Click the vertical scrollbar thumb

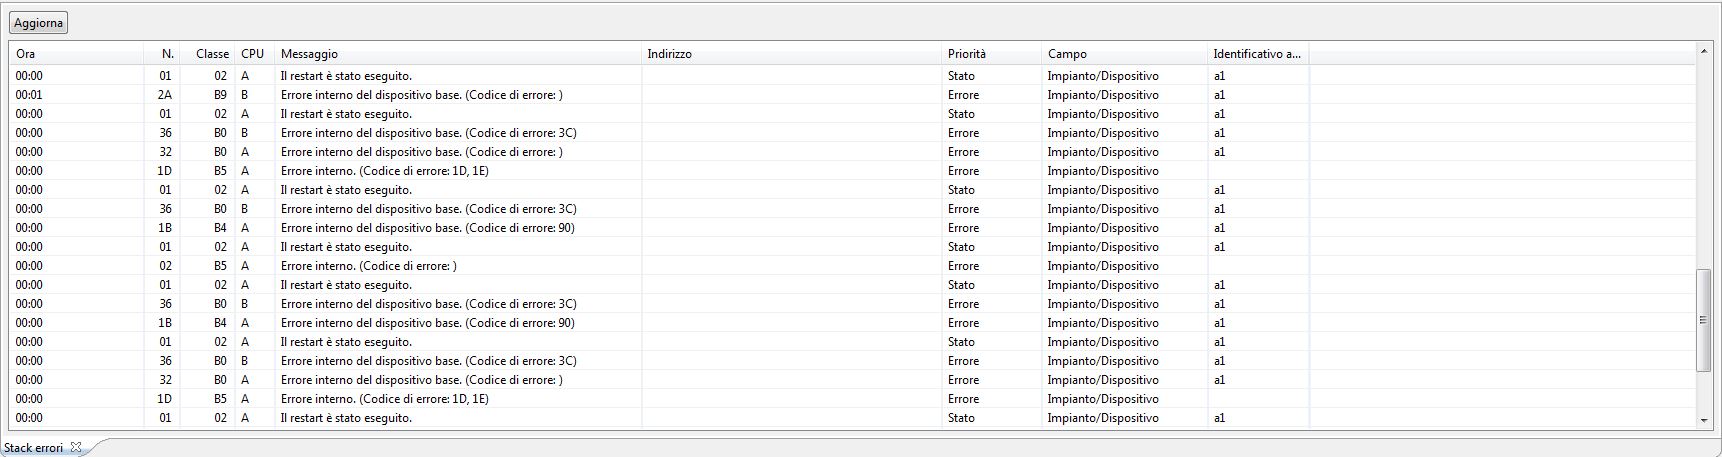point(1704,320)
